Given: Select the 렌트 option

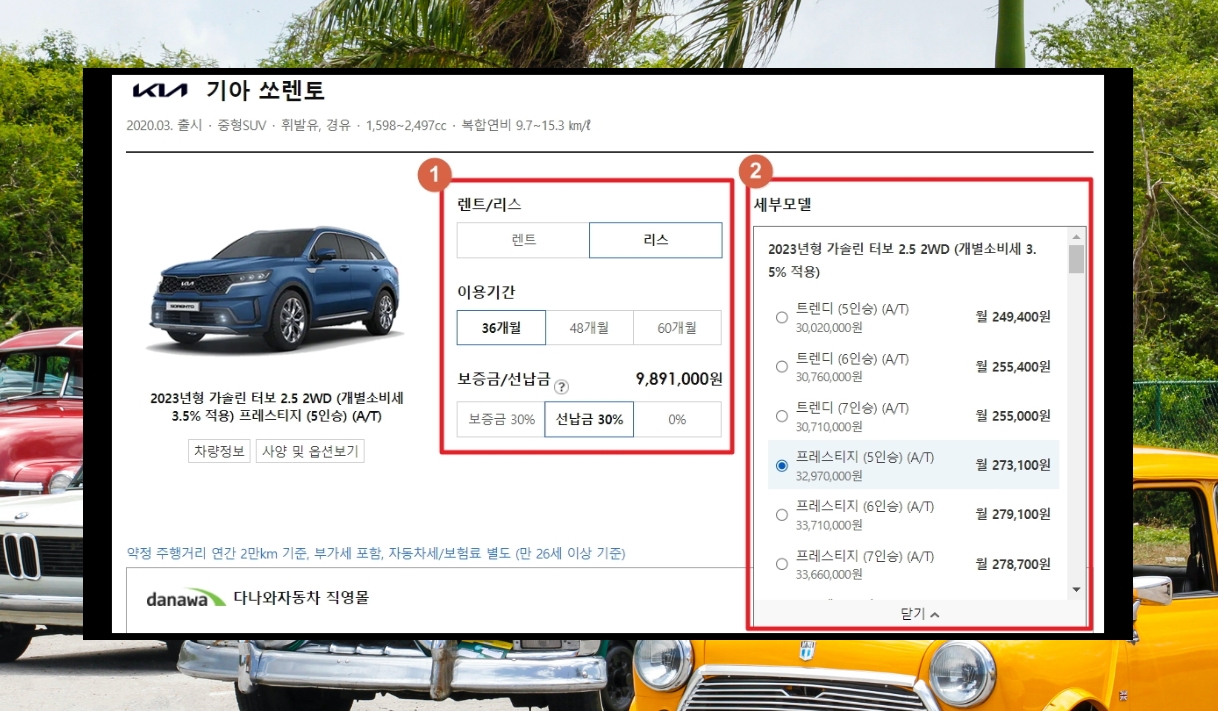Looking at the screenshot, I should (523, 240).
